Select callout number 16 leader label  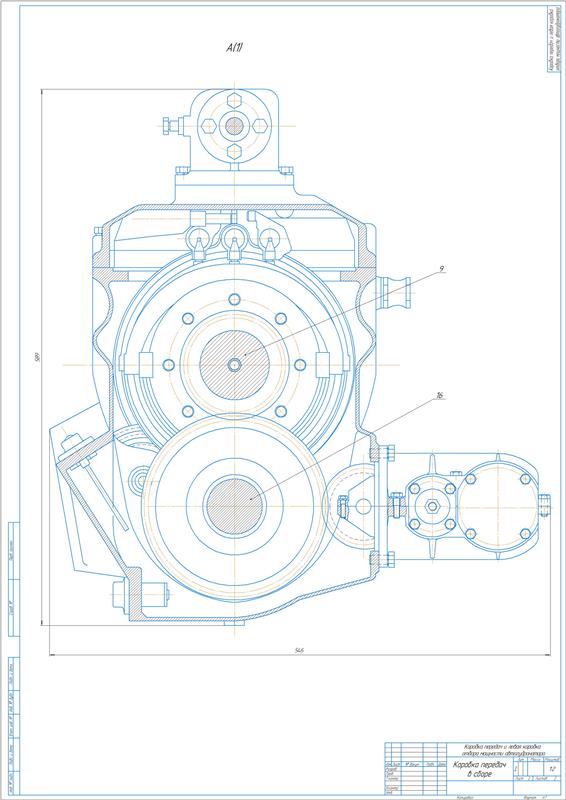439,396
